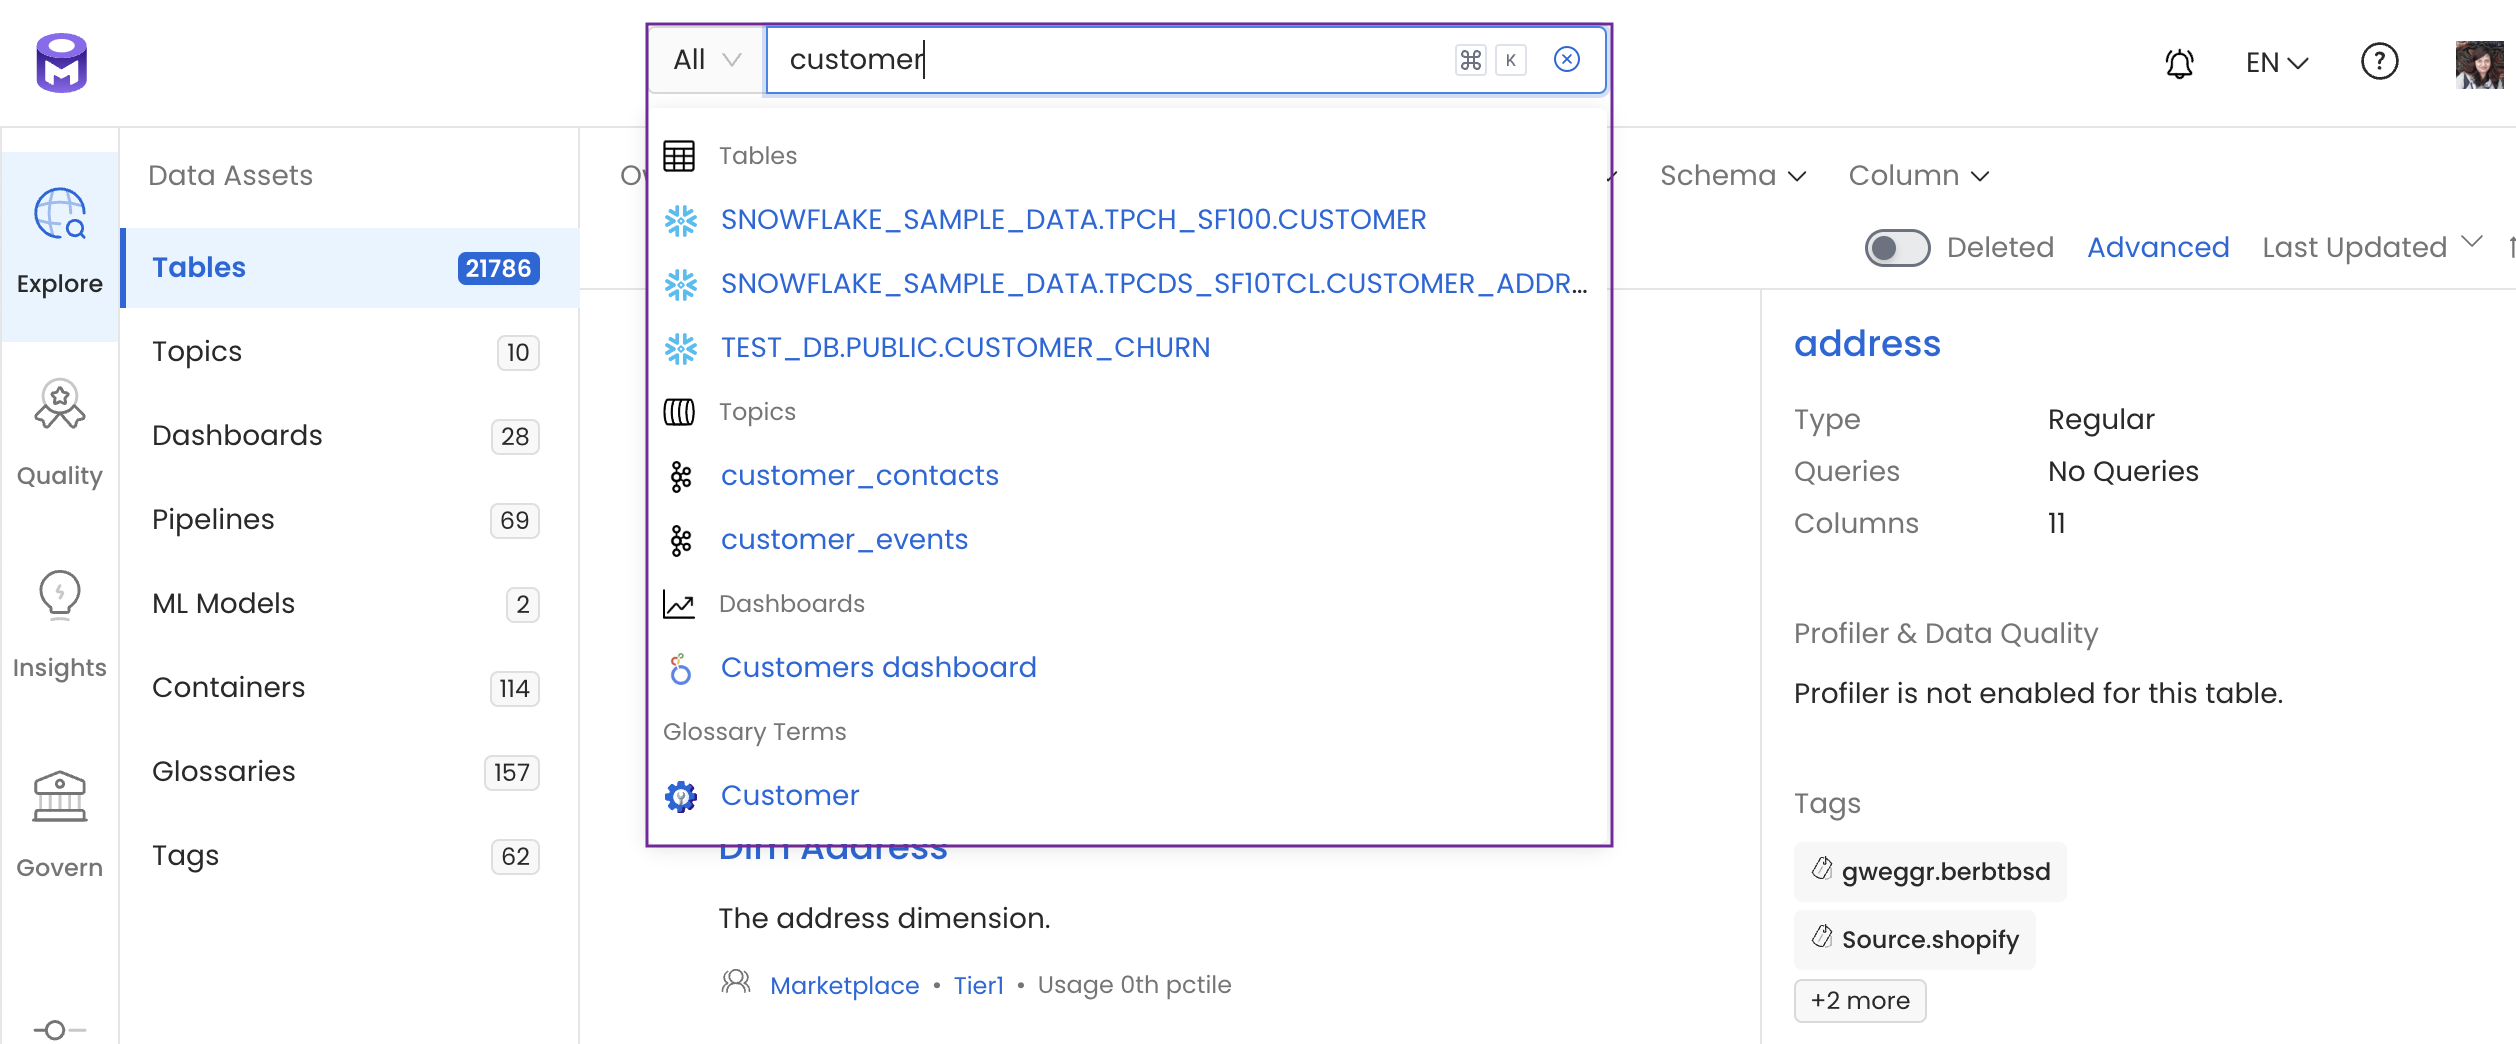Open the All search scope dropdown

(707, 60)
